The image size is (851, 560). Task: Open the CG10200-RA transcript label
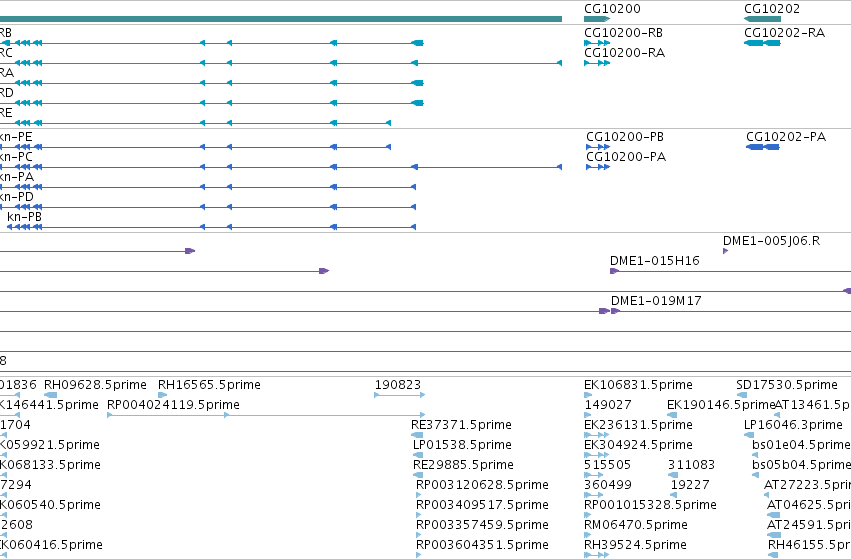click(624, 53)
